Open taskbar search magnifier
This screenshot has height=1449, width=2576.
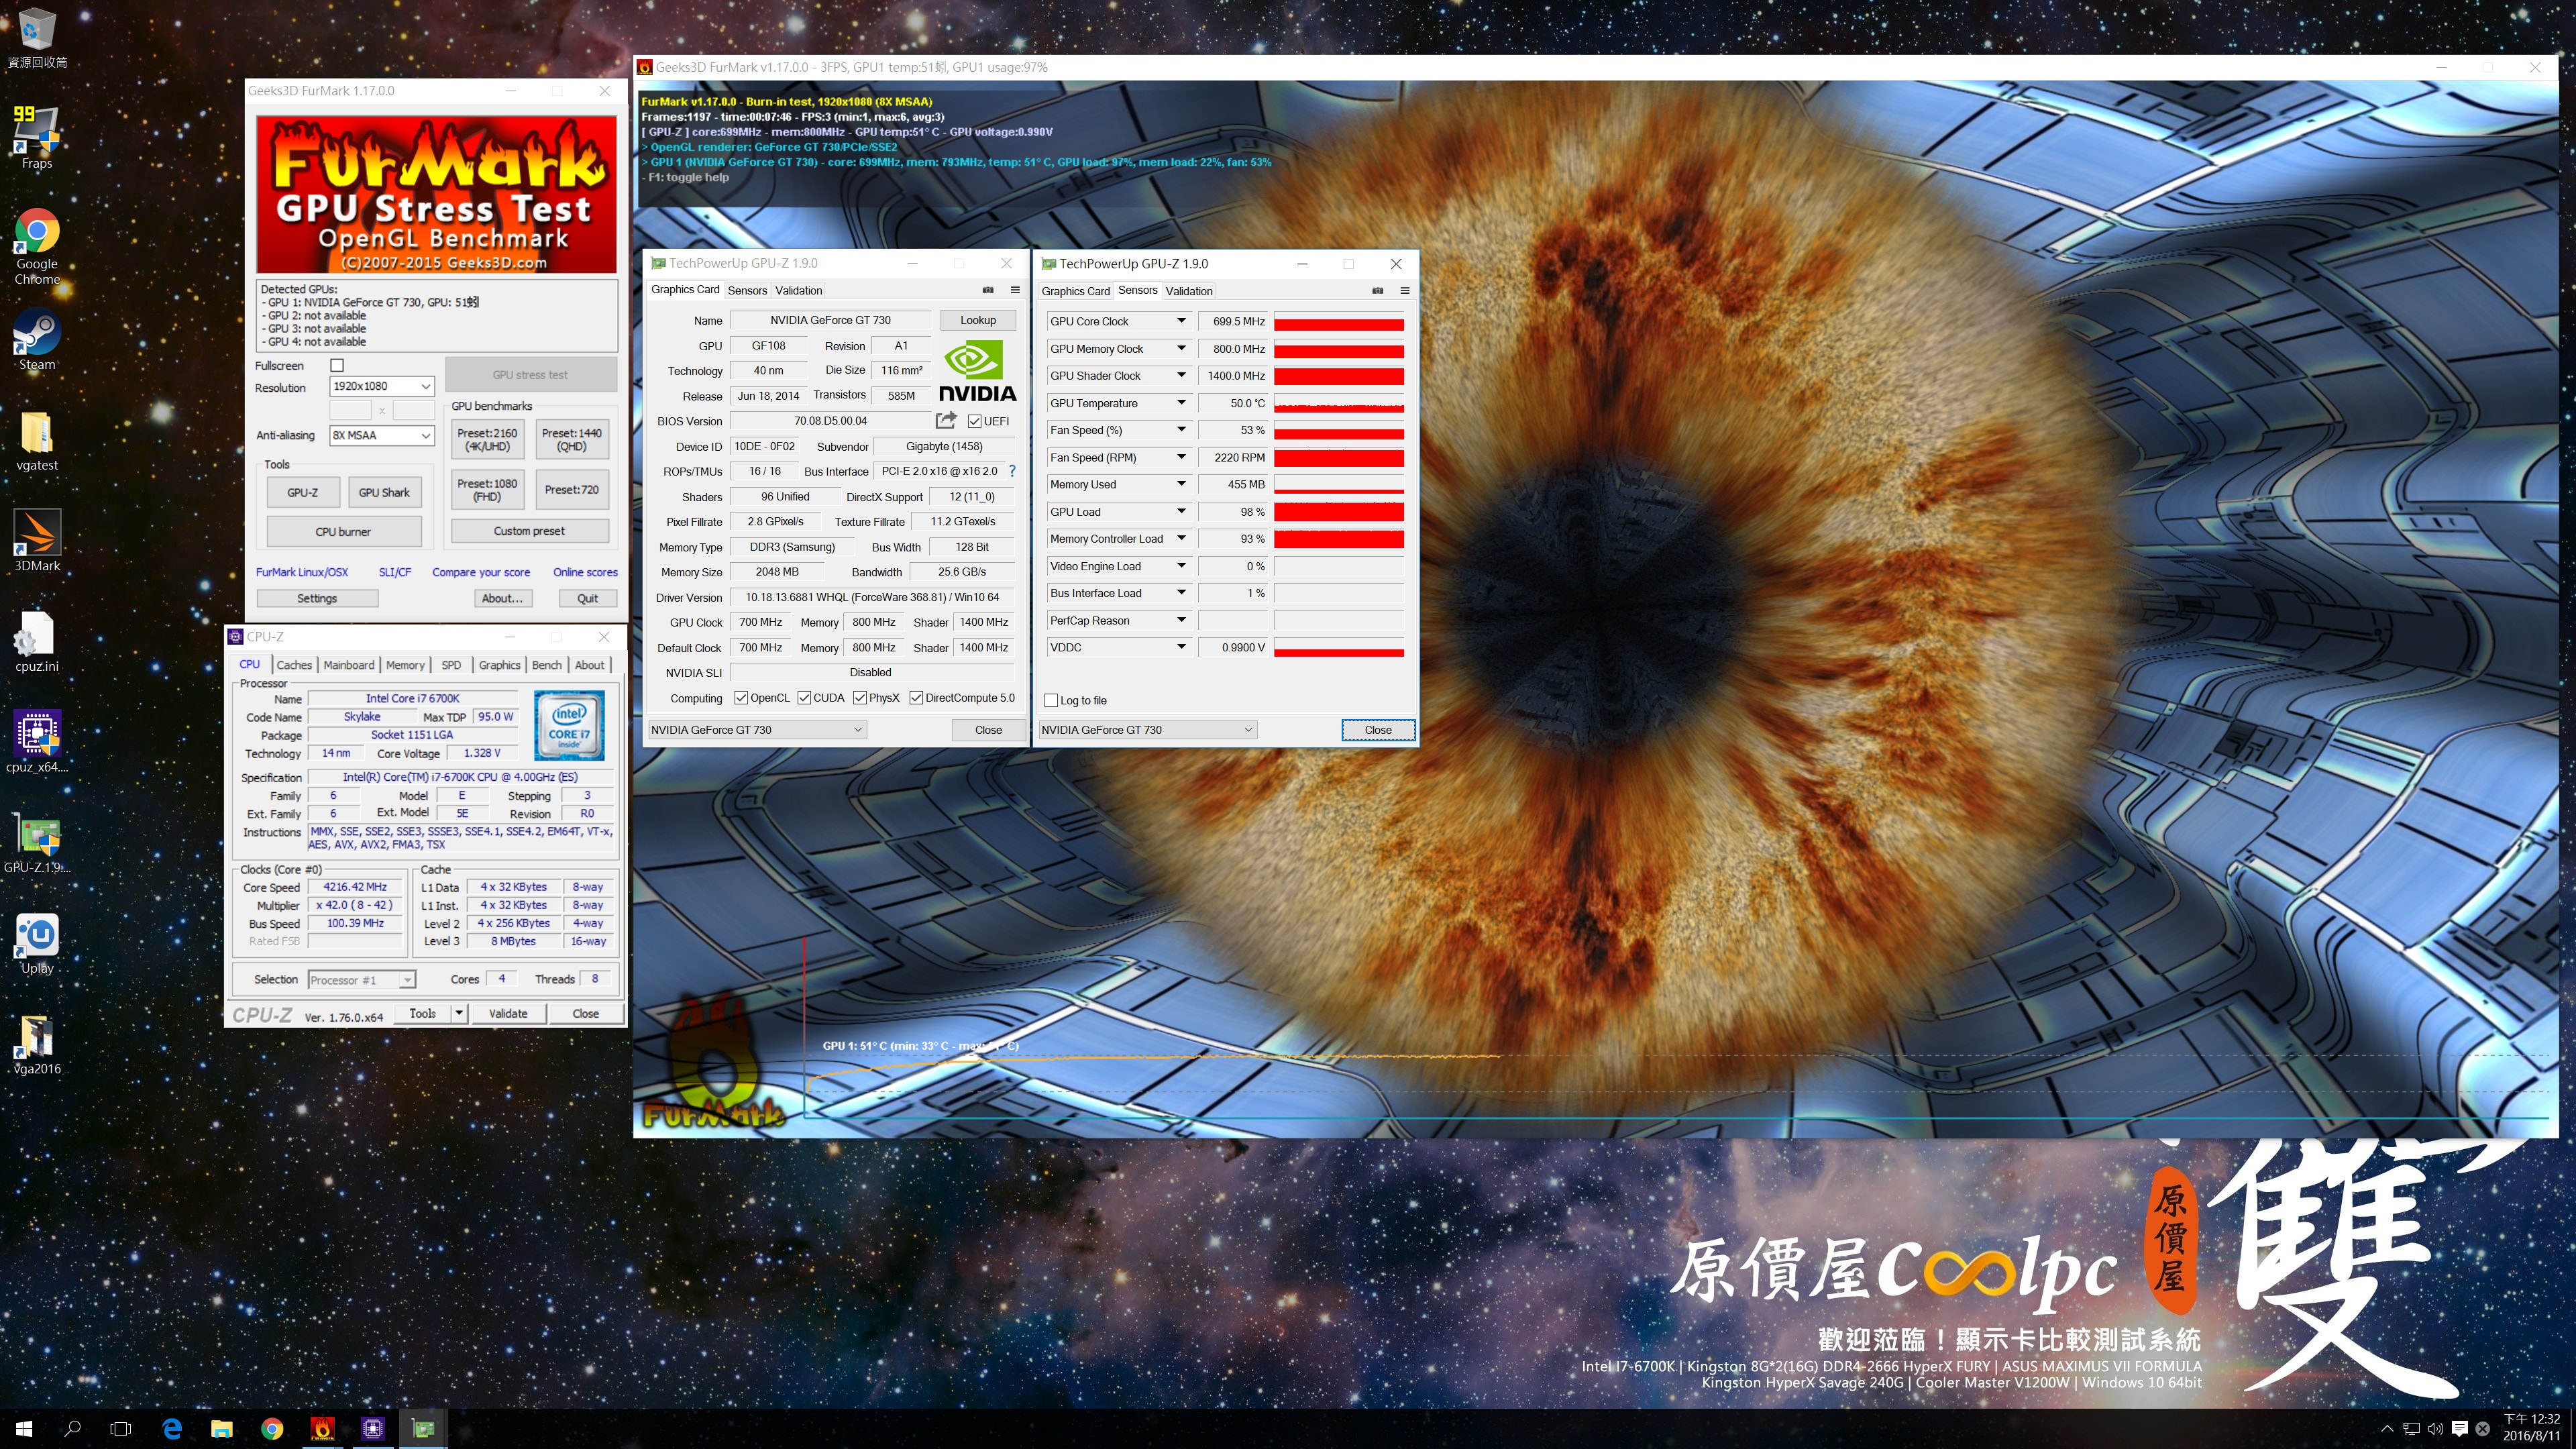coord(72,1429)
